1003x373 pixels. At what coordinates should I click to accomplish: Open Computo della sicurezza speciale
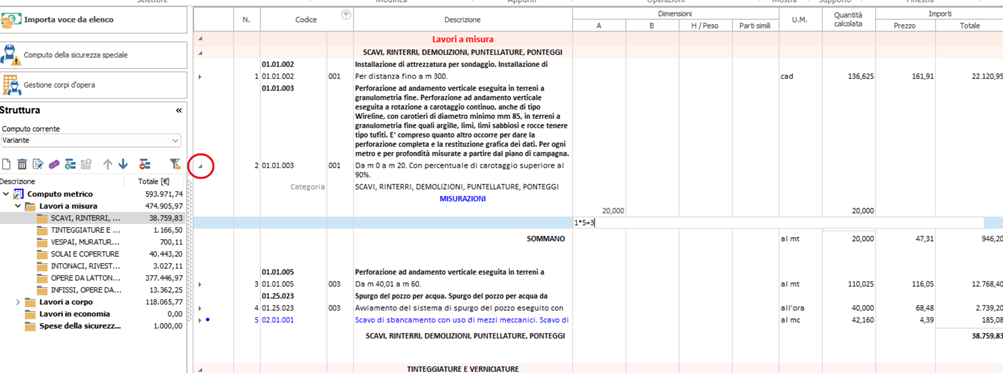93,55
